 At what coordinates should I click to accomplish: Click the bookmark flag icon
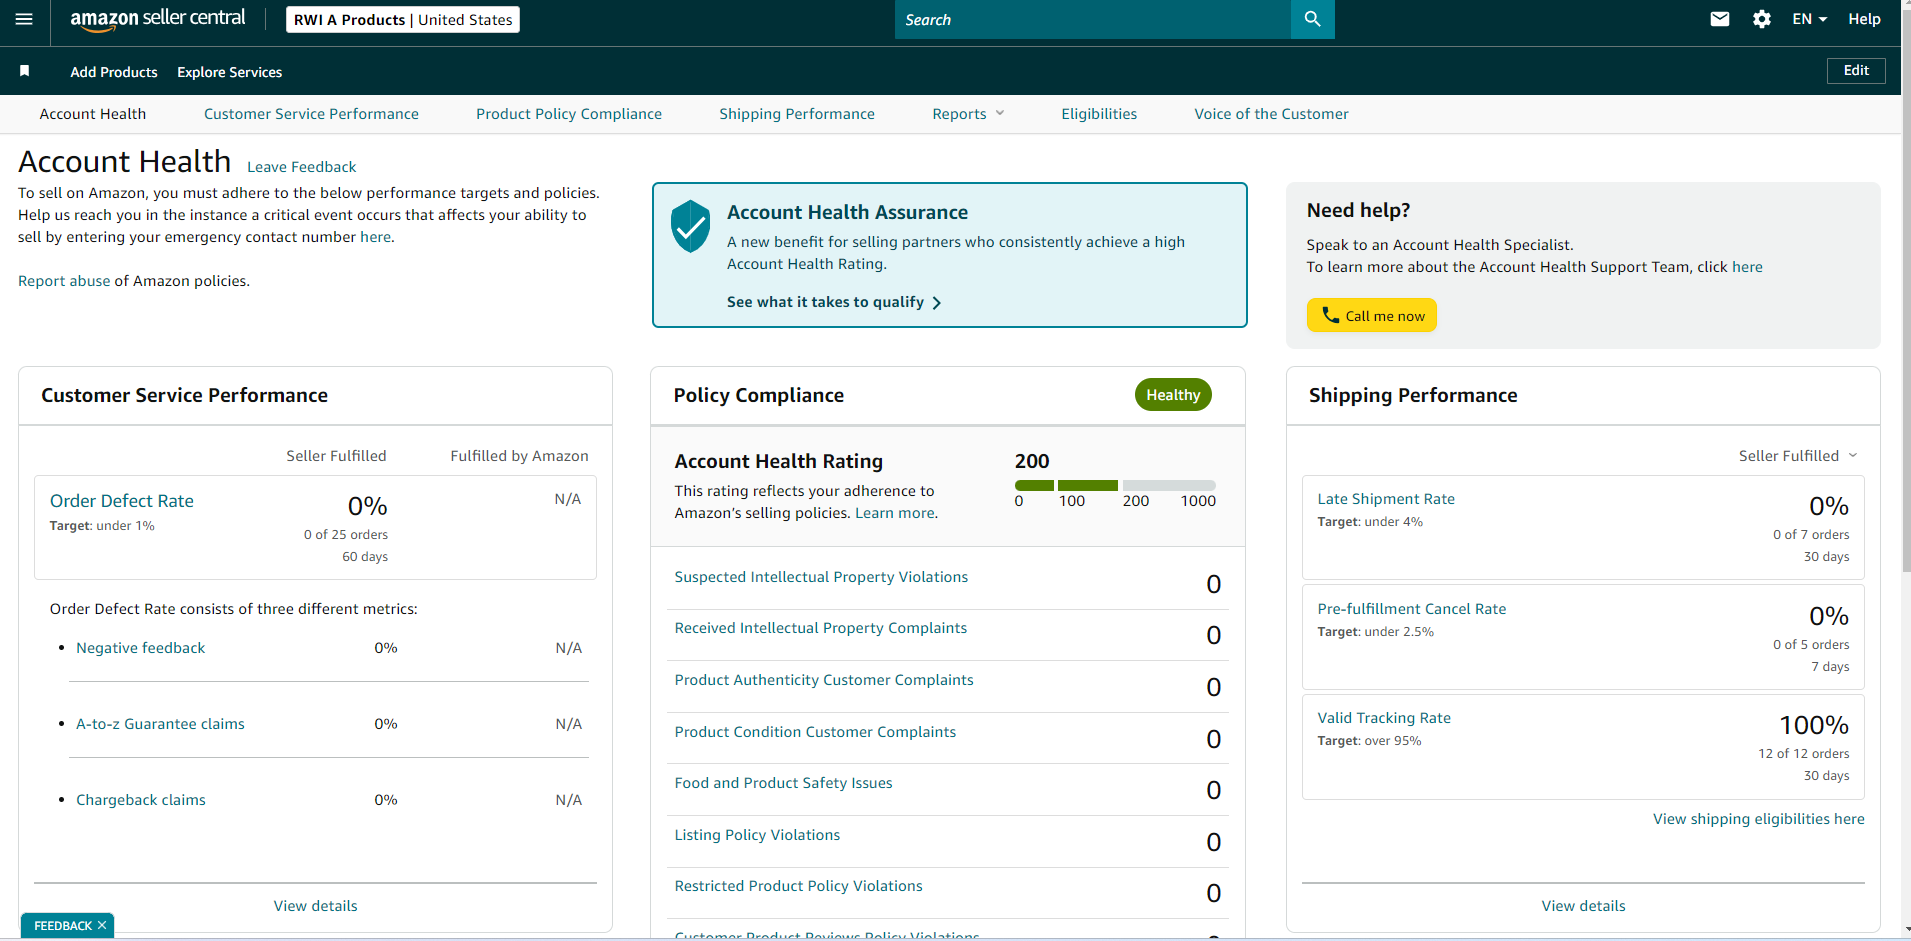coord(25,71)
